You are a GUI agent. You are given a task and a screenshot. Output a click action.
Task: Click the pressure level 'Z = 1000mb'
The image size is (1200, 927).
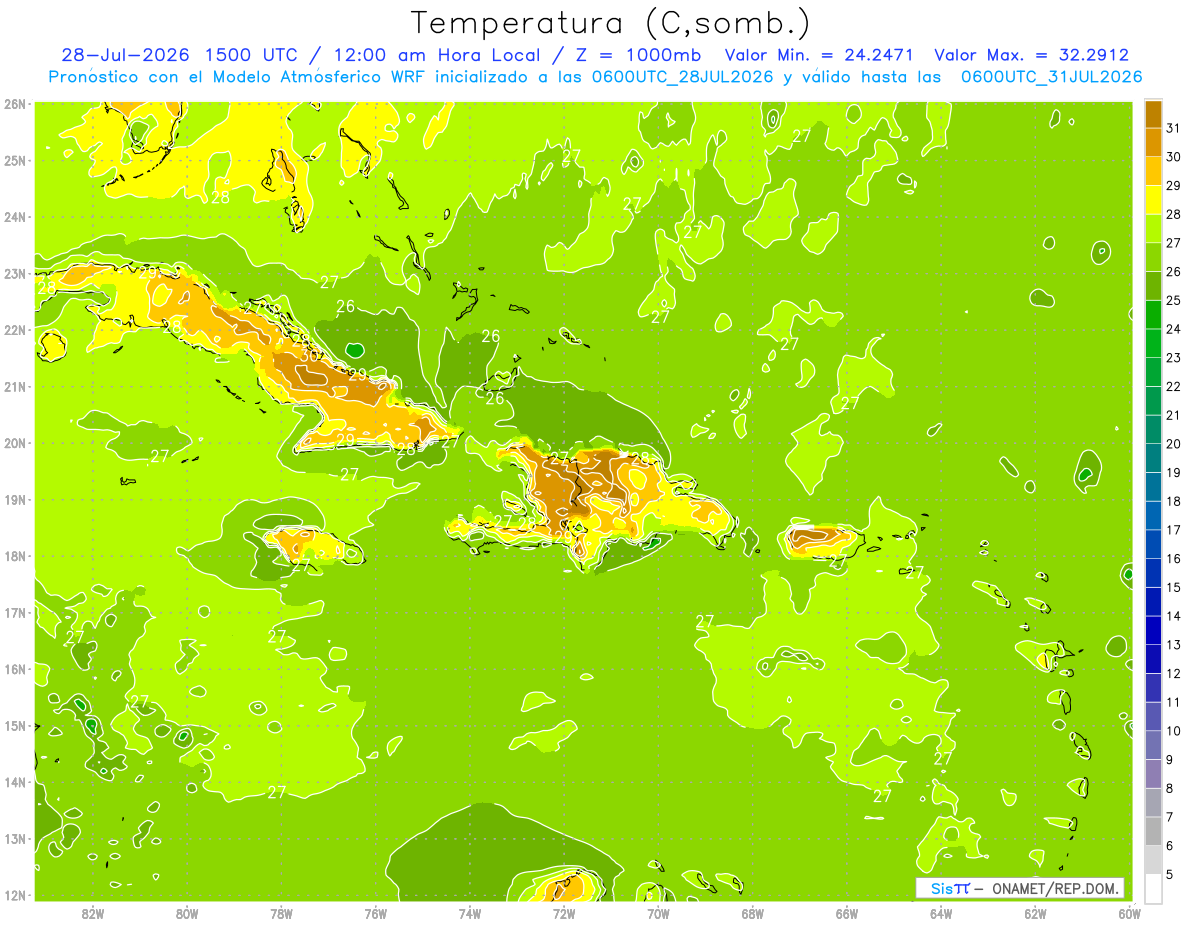638,55
